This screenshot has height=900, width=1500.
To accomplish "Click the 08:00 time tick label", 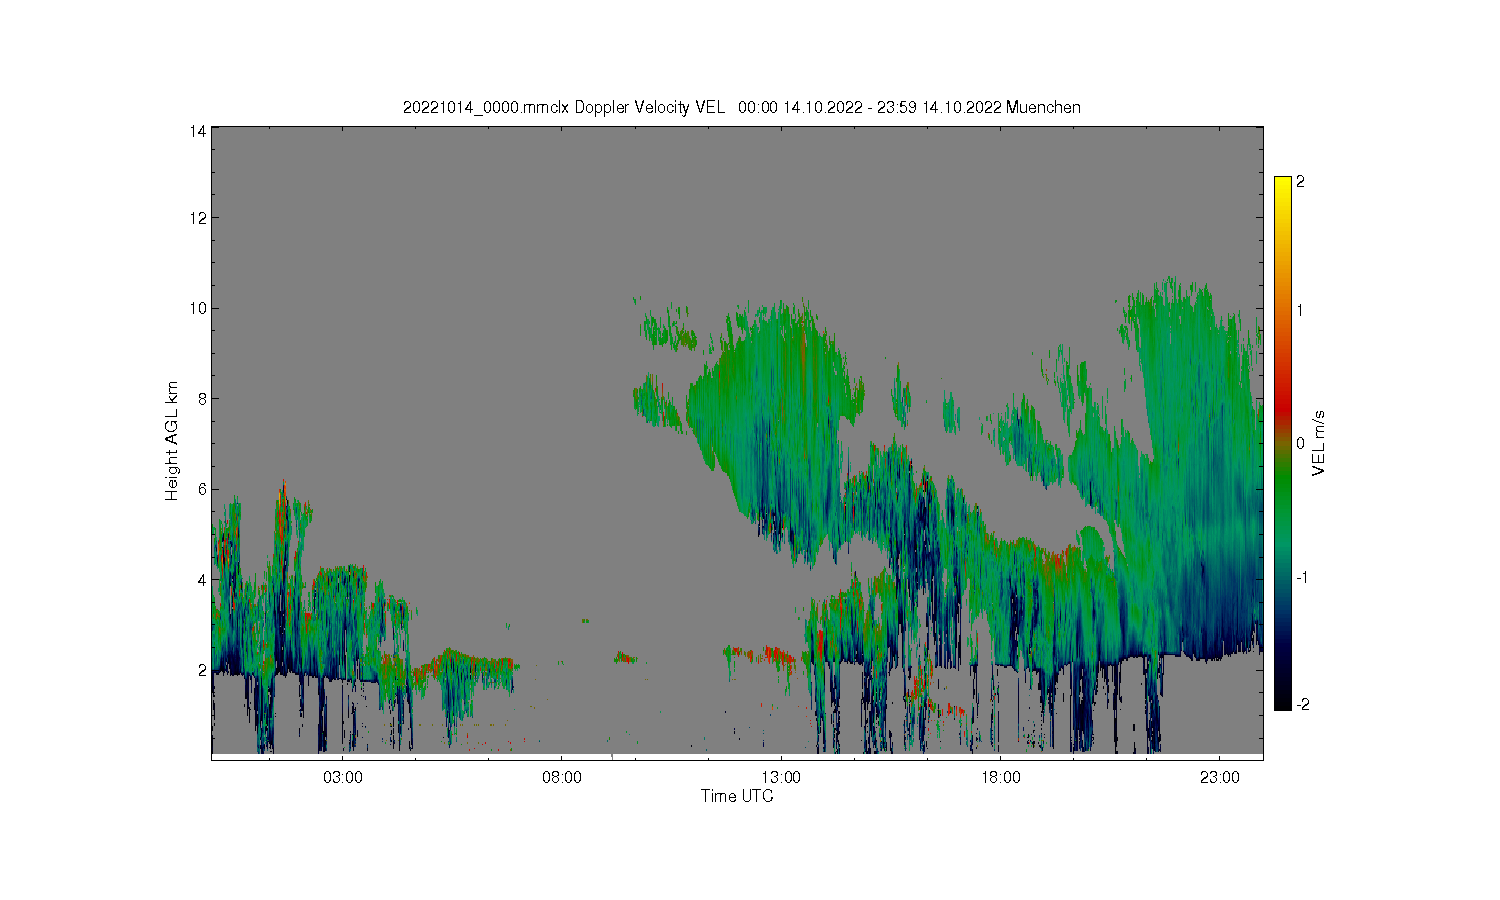I will [561, 777].
